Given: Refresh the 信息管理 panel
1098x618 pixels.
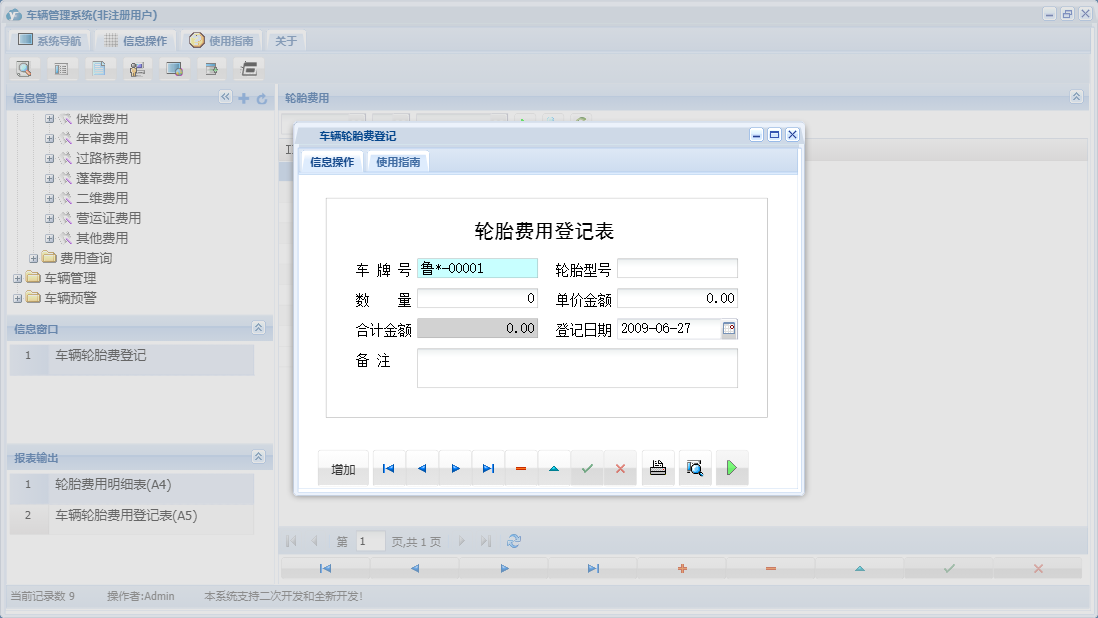Looking at the screenshot, I should click(260, 97).
